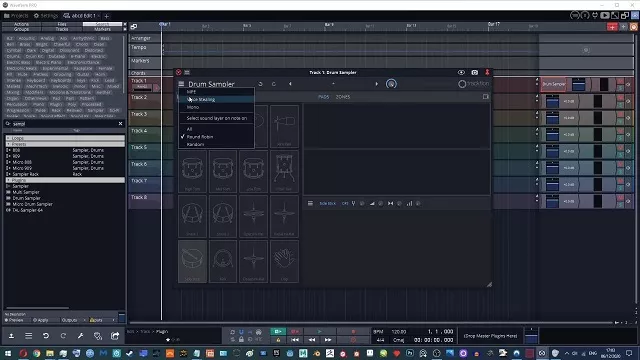Screen dimensions: 640x360
Task: Click the Drum Sampler redo icon
Action: coord(274,84)
